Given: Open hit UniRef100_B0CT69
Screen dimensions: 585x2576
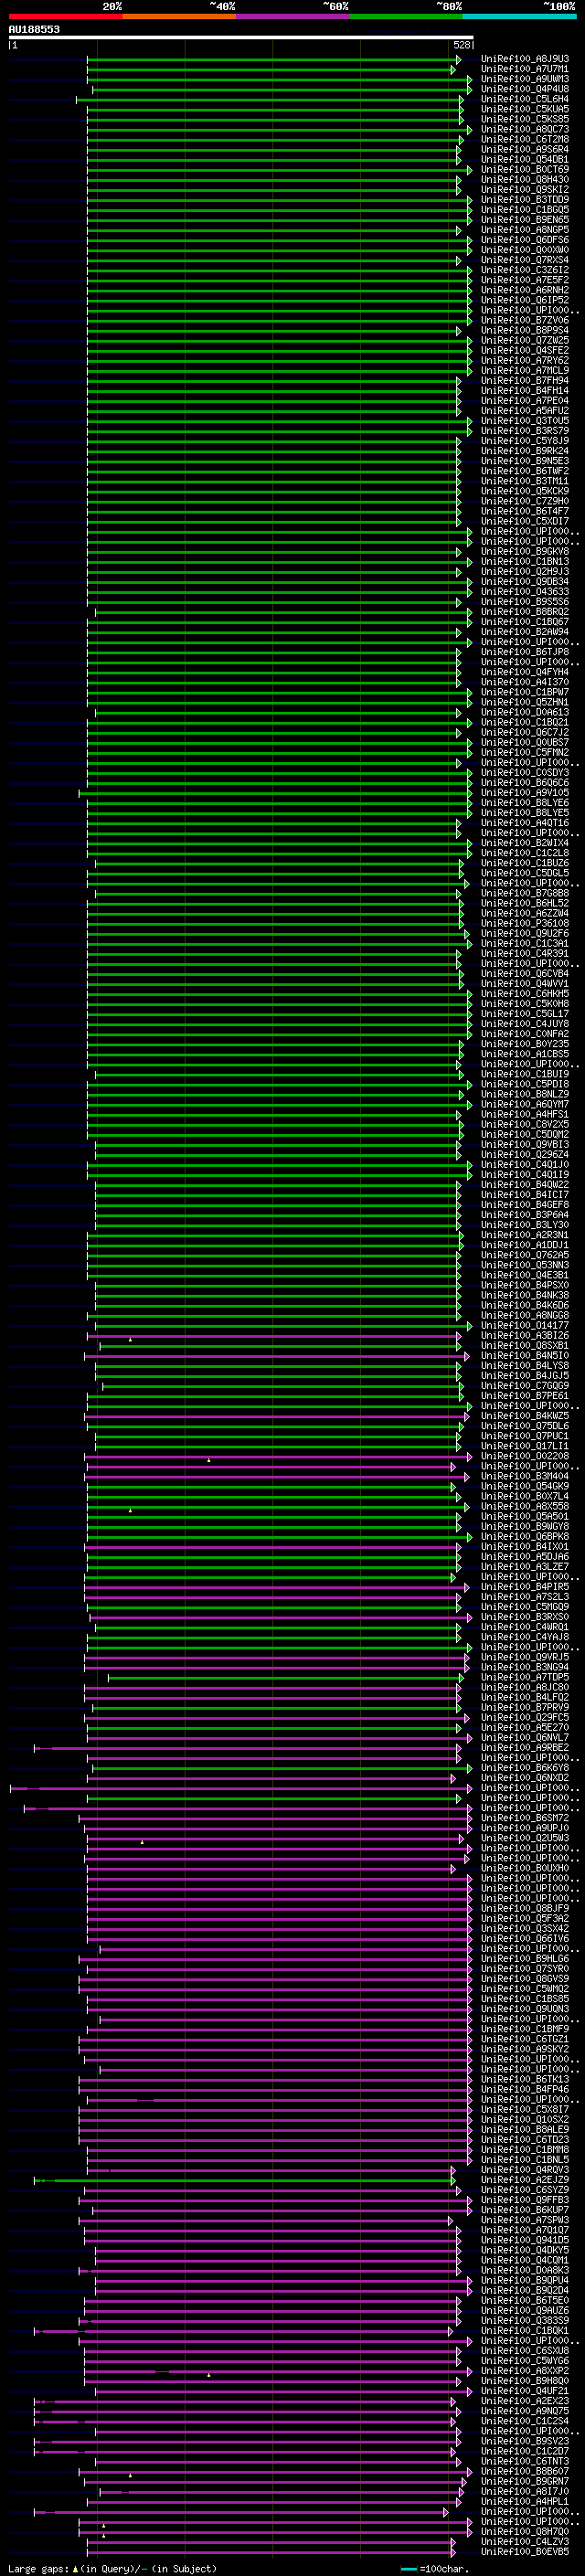Looking at the screenshot, I should [525, 169].
